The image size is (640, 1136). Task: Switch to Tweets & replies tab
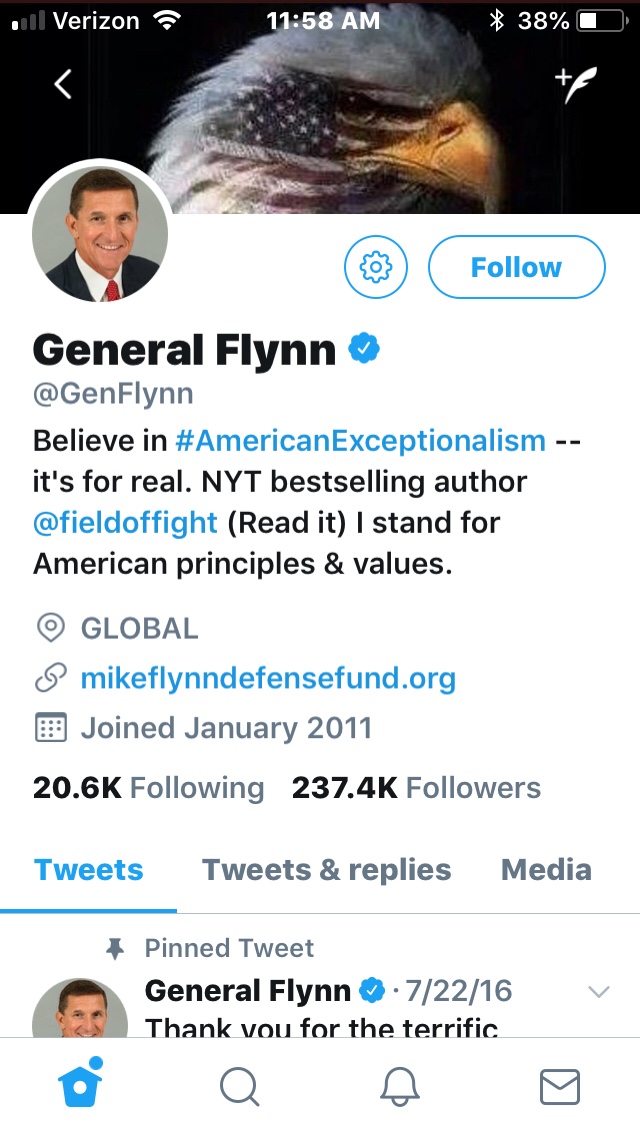pyautogui.click(x=326, y=870)
